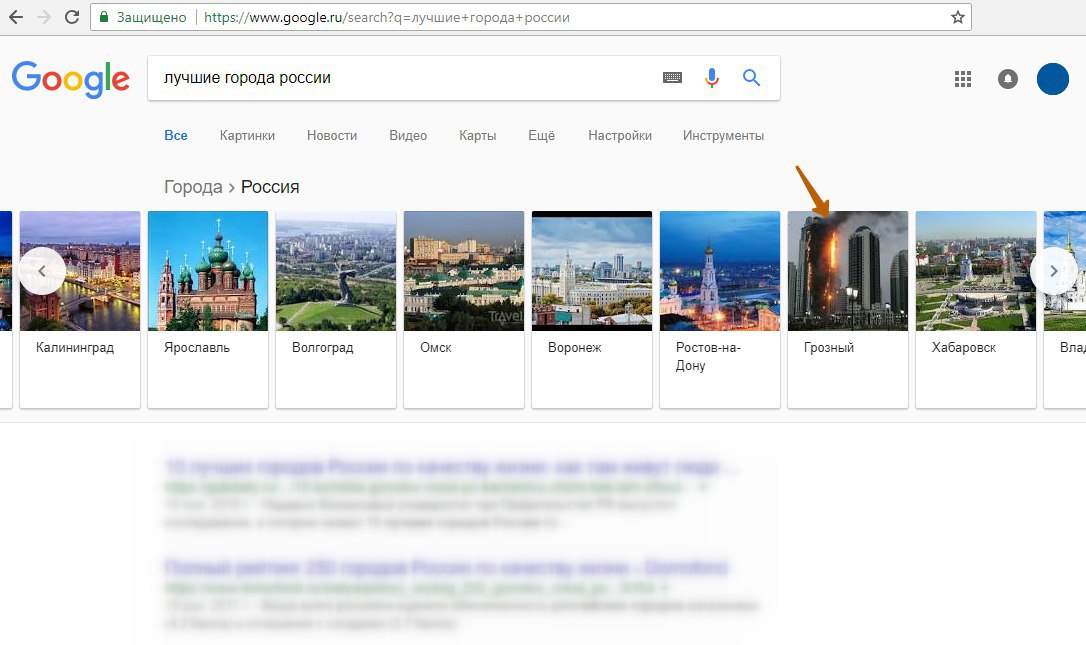Start voice search with microphone icon

coord(711,78)
